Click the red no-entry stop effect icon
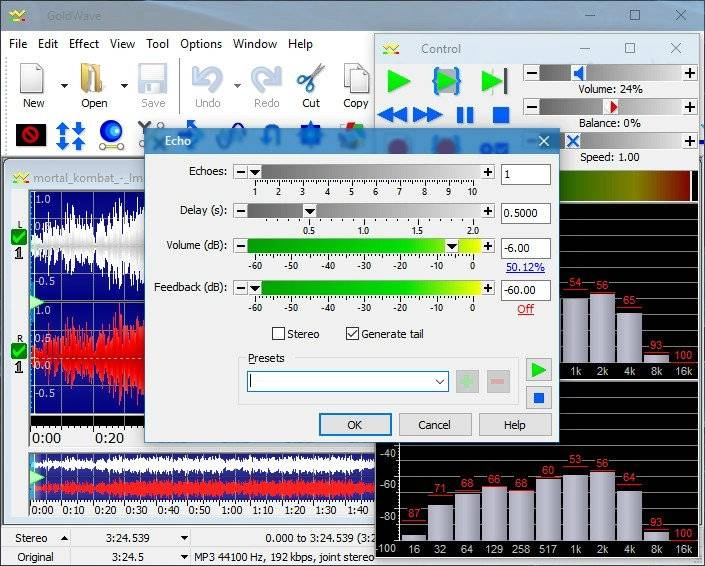 [x=31, y=134]
